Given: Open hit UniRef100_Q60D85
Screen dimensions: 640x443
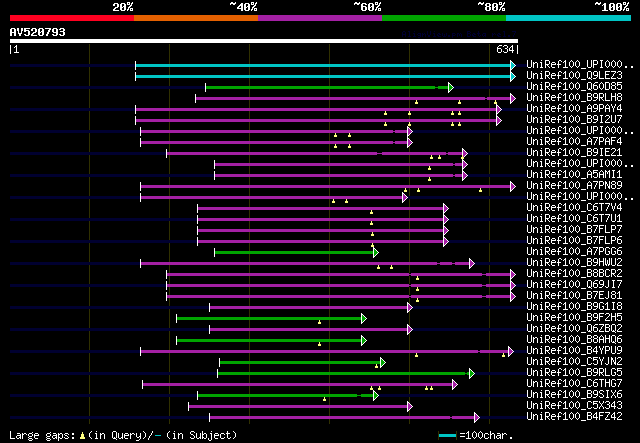Looking at the screenshot, I should click(x=574, y=87).
